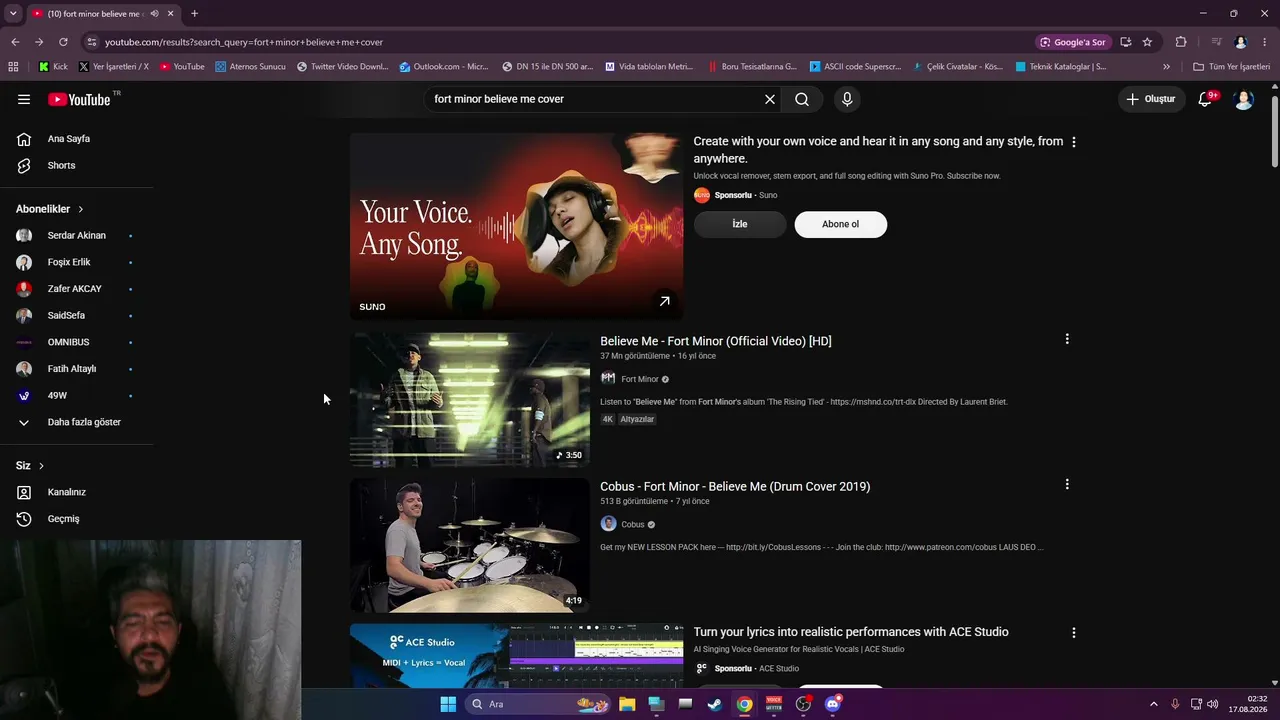Open options for Believe Me official video
This screenshot has height=720, width=1280.
point(1067,339)
